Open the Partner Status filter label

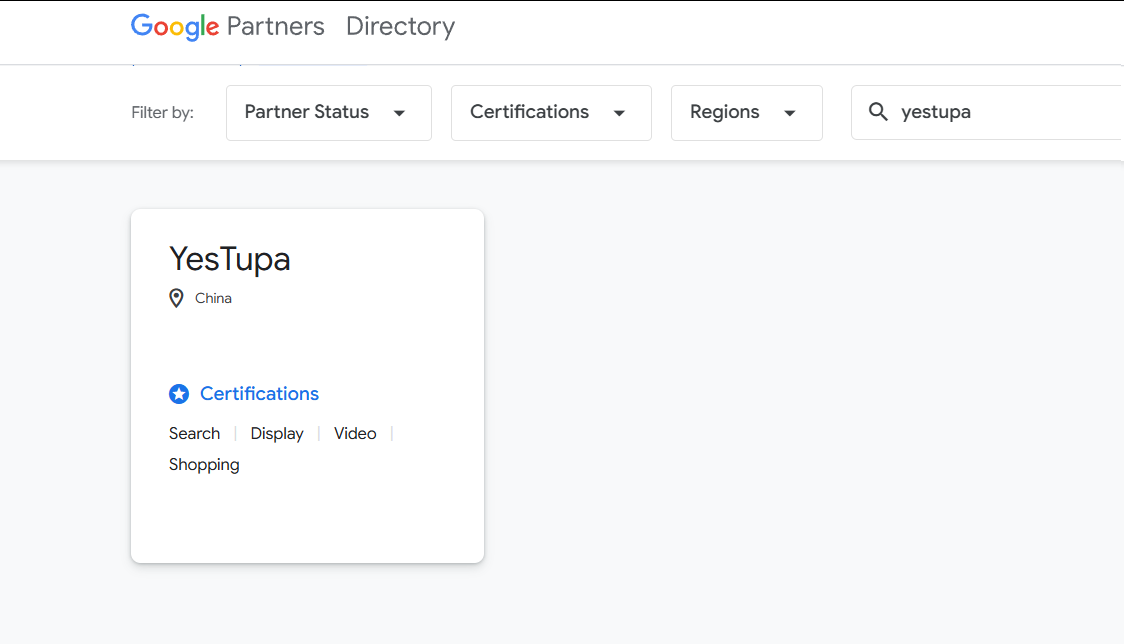pyautogui.click(x=307, y=112)
